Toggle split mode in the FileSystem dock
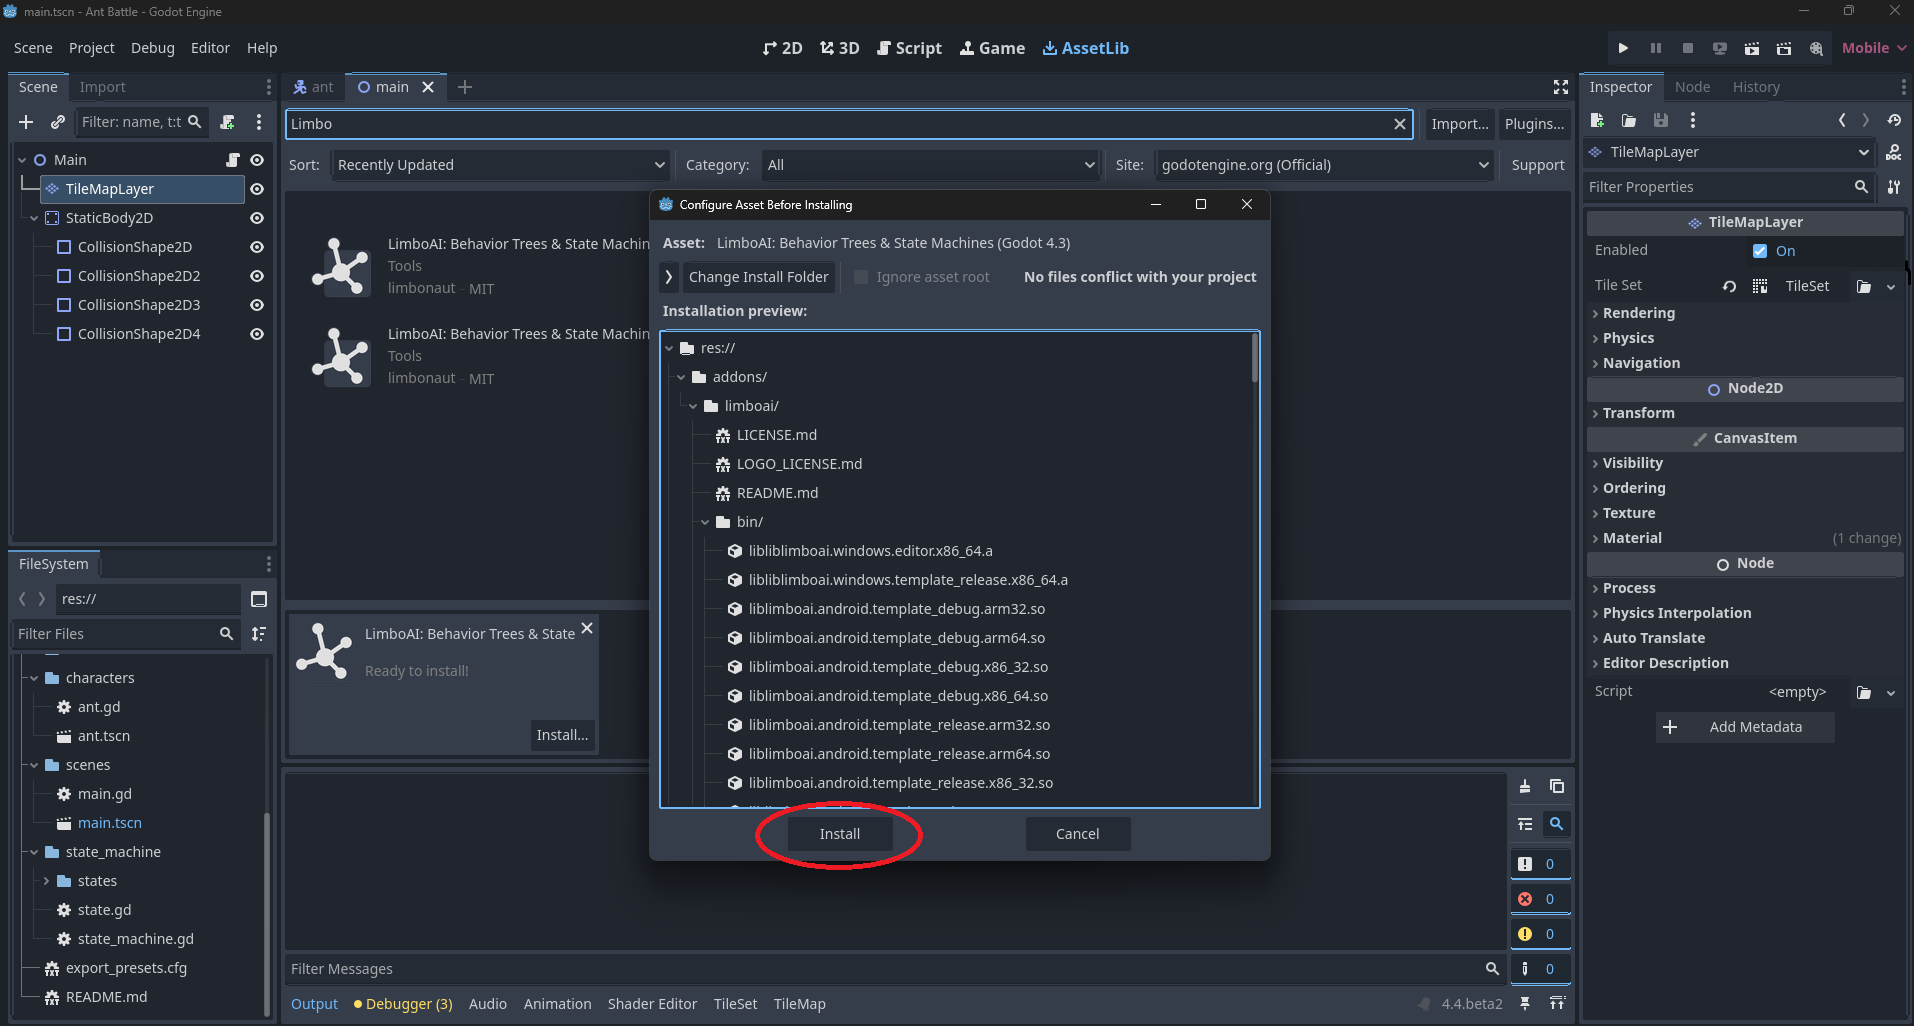Viewport: 1914px width, 1026px height. point(259,599)
